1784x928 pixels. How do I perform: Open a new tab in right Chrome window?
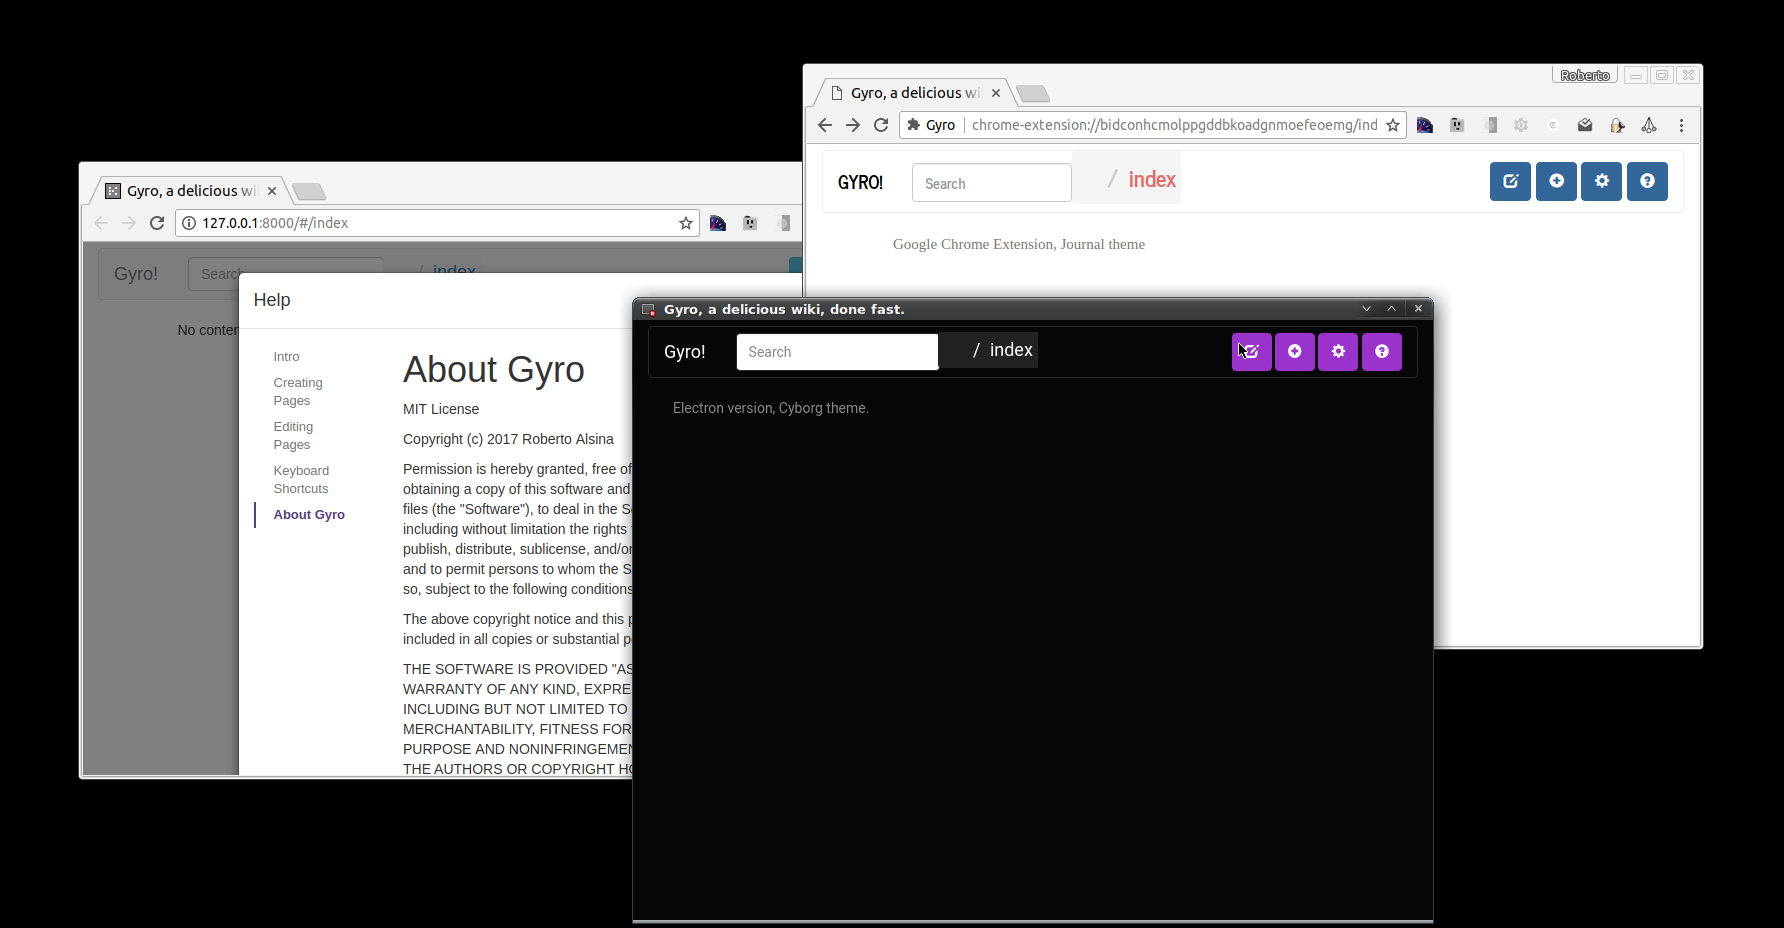click(1033, 94)
